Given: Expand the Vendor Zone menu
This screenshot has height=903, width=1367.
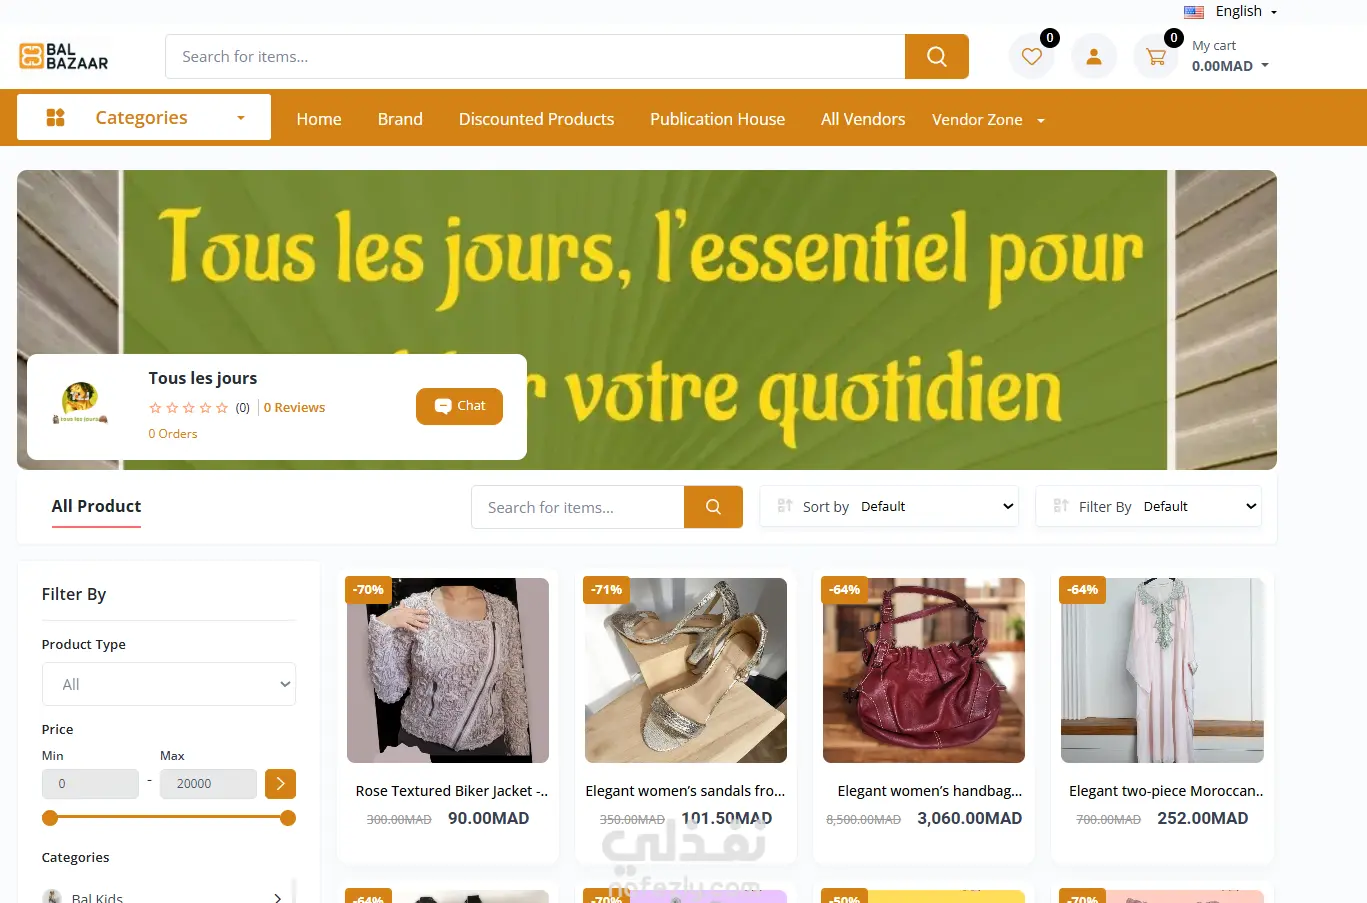Looking at the screenshot, I should (988, 120).
